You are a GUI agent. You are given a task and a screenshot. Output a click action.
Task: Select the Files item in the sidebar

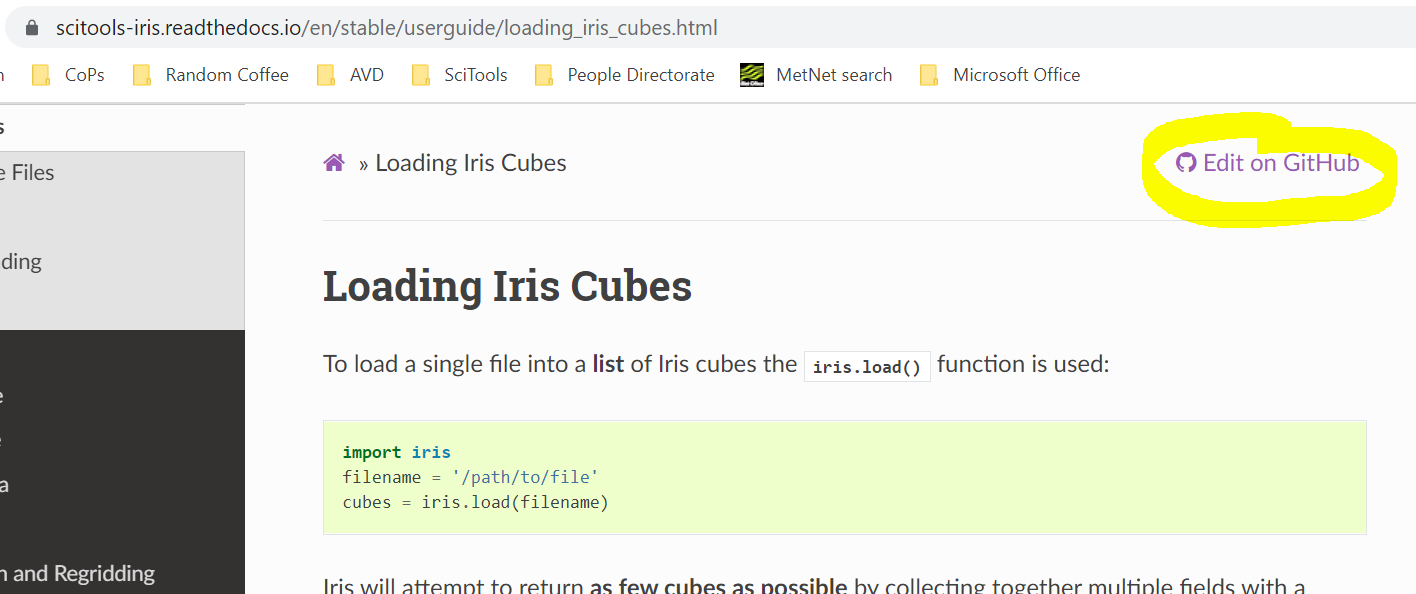[x=27, y=172]
